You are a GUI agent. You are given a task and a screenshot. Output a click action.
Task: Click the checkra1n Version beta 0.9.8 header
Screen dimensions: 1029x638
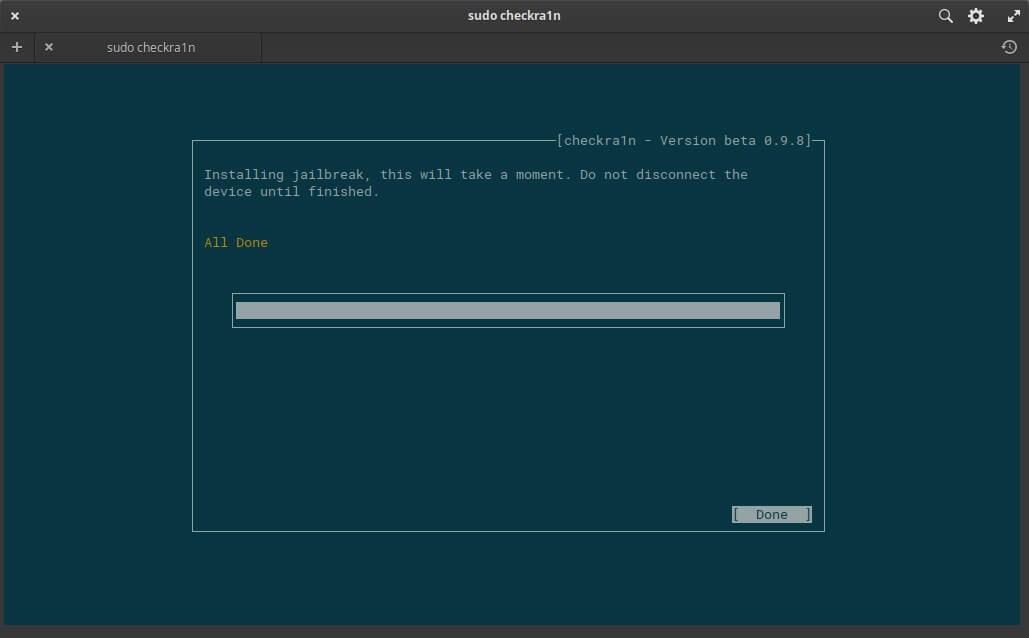[684, 141]
